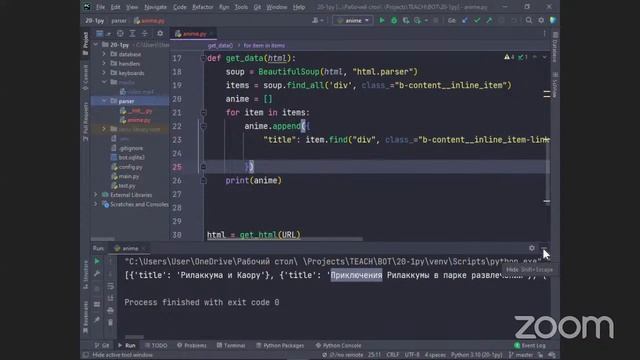Image resolution: width=640 pixels, height=360 pixels.
Task: Click UTF-8 encoding in status bar
Action: point(412,355)
